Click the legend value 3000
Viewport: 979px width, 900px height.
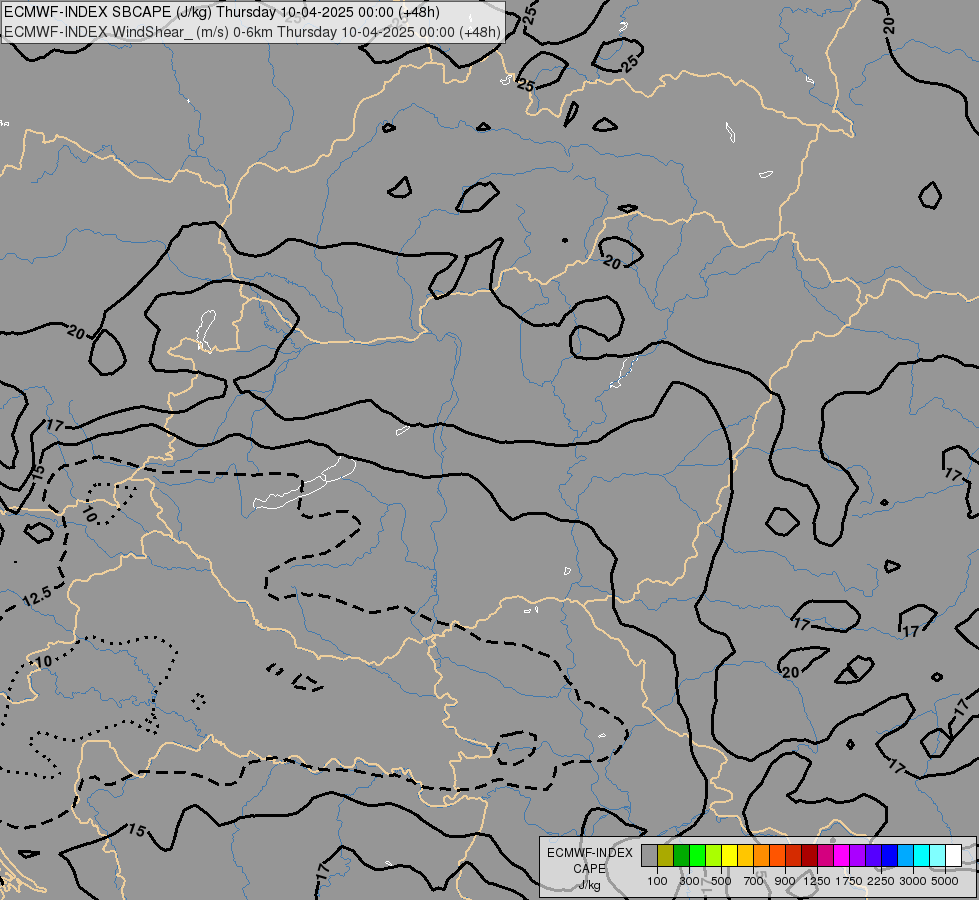coord(913,881)
